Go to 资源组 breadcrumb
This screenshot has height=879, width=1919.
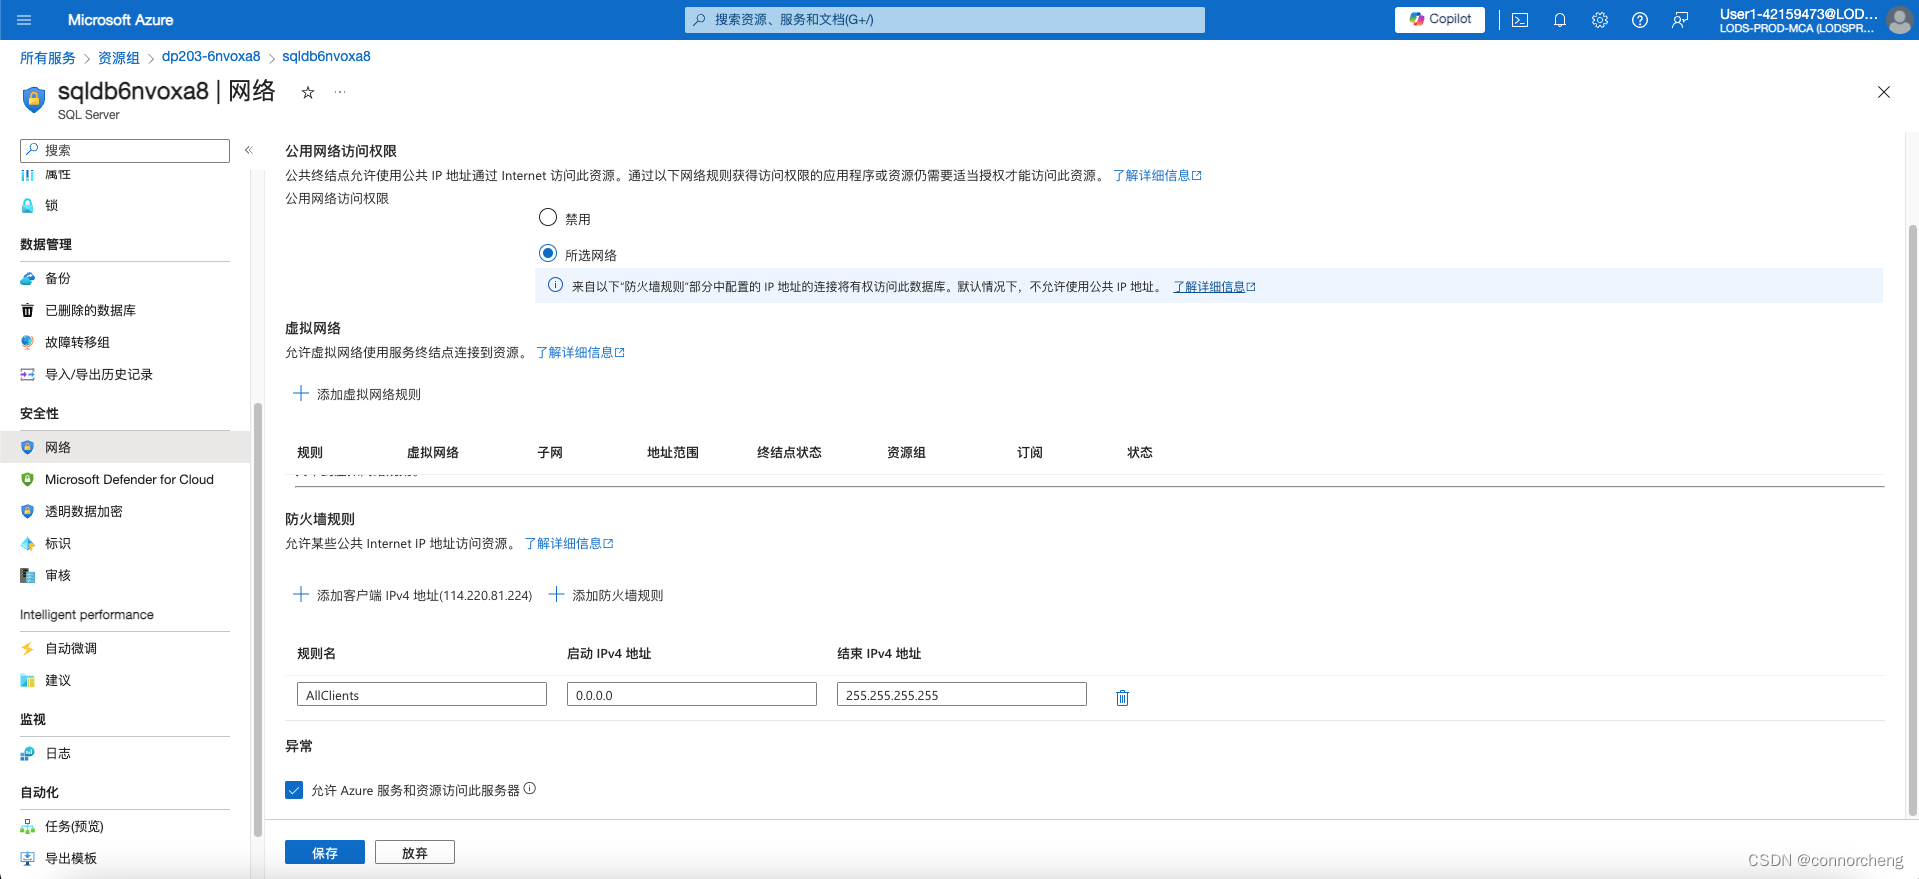point(119,57)
